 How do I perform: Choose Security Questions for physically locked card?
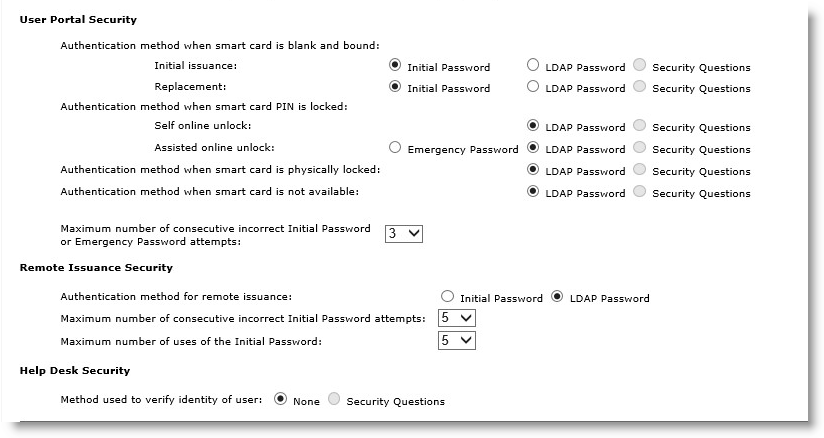640,169
